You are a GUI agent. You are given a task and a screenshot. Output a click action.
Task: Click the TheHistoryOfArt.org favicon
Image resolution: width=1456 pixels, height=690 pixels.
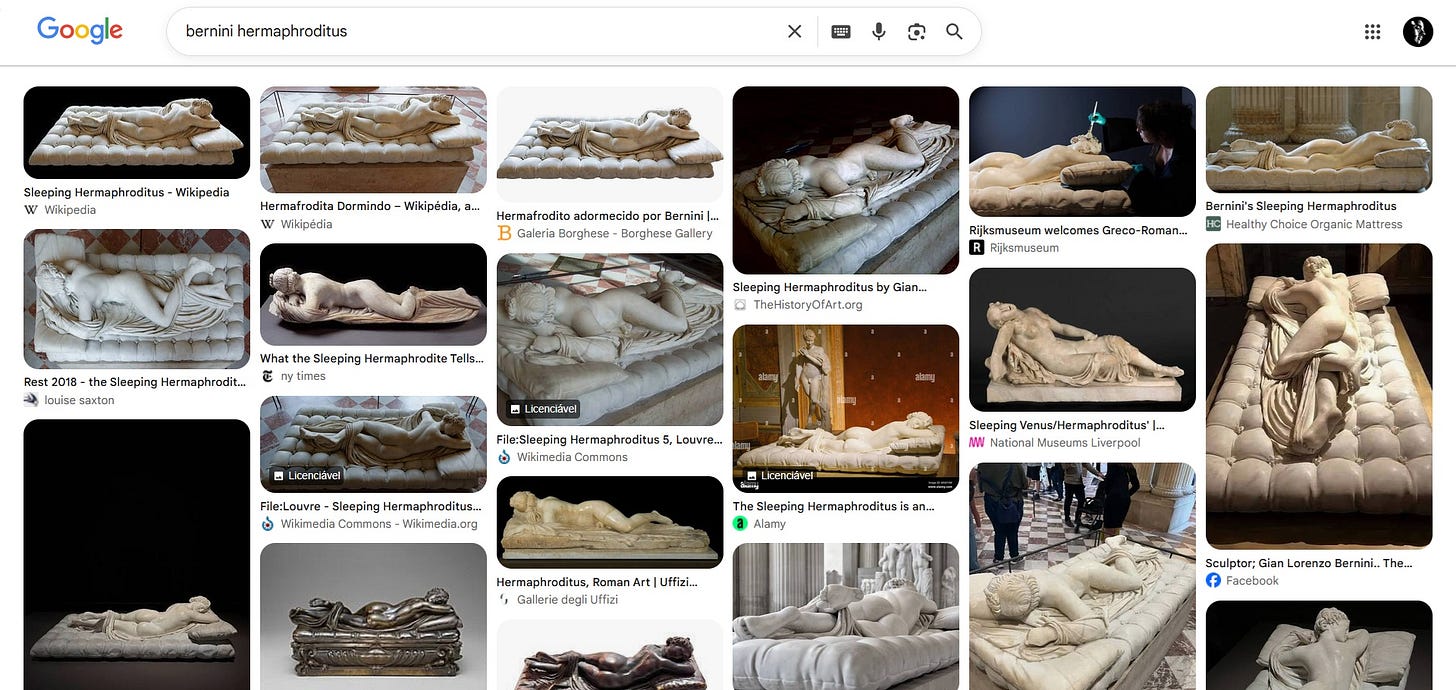tap(740, 304)
